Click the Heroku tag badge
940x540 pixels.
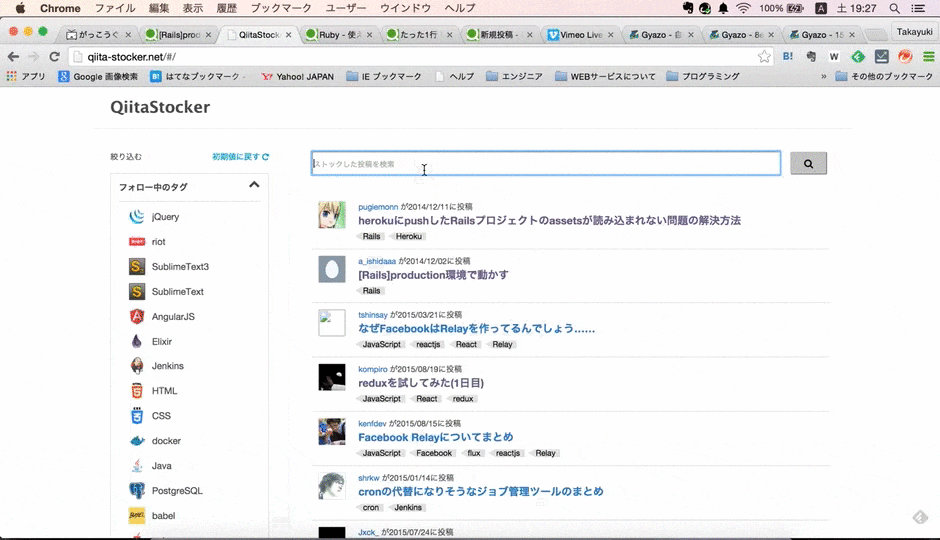coord(408,236)
